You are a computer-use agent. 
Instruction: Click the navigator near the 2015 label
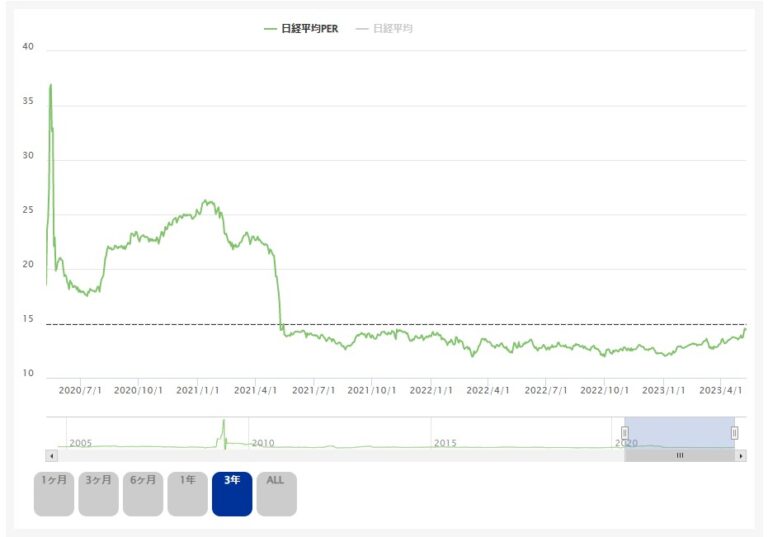tap(445, 441)
